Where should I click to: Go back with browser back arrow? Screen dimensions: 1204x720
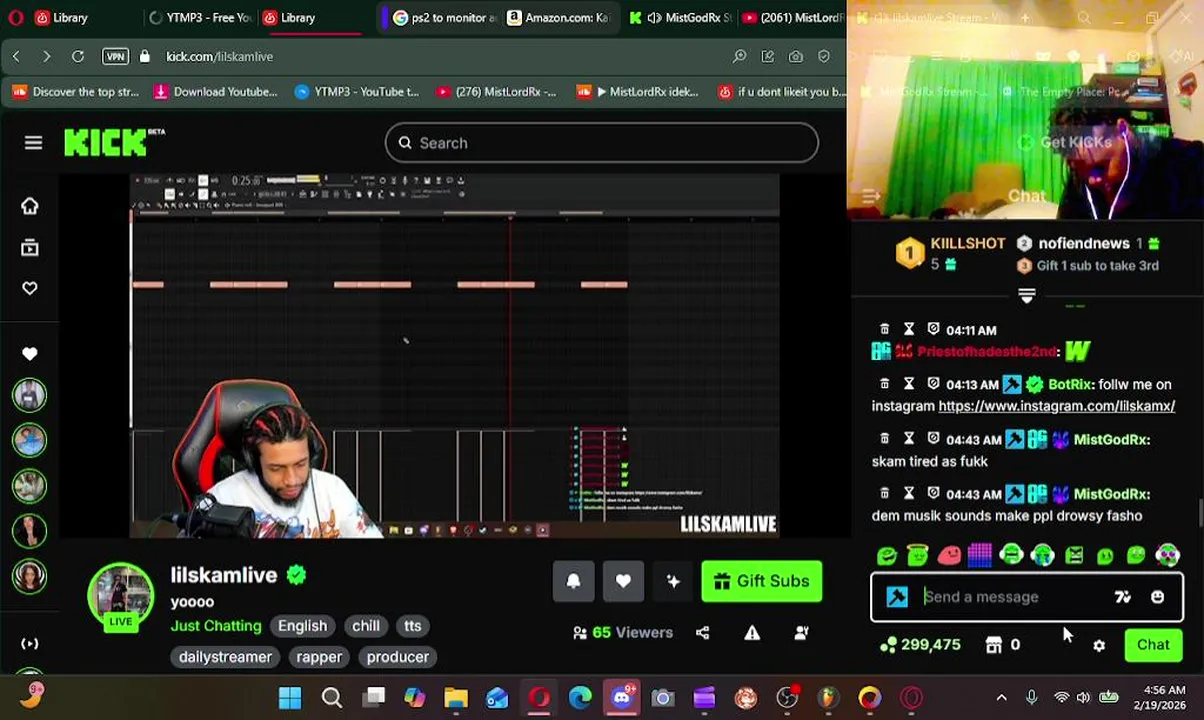click(x=17, y=57)
